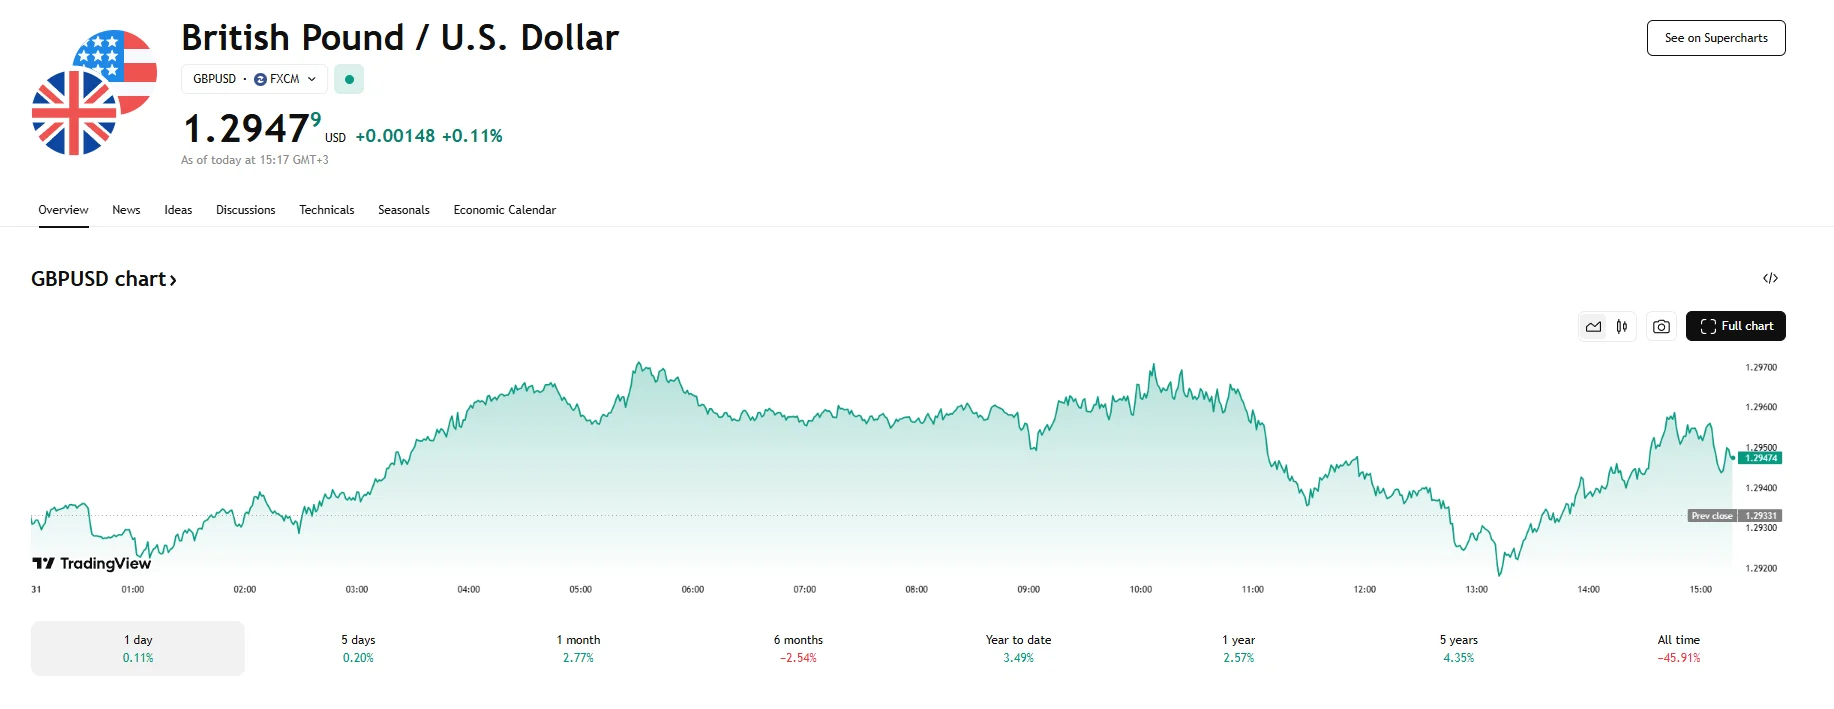Select the All time range
This screenshot has width=1834, height=709.
click(1678, 648)
